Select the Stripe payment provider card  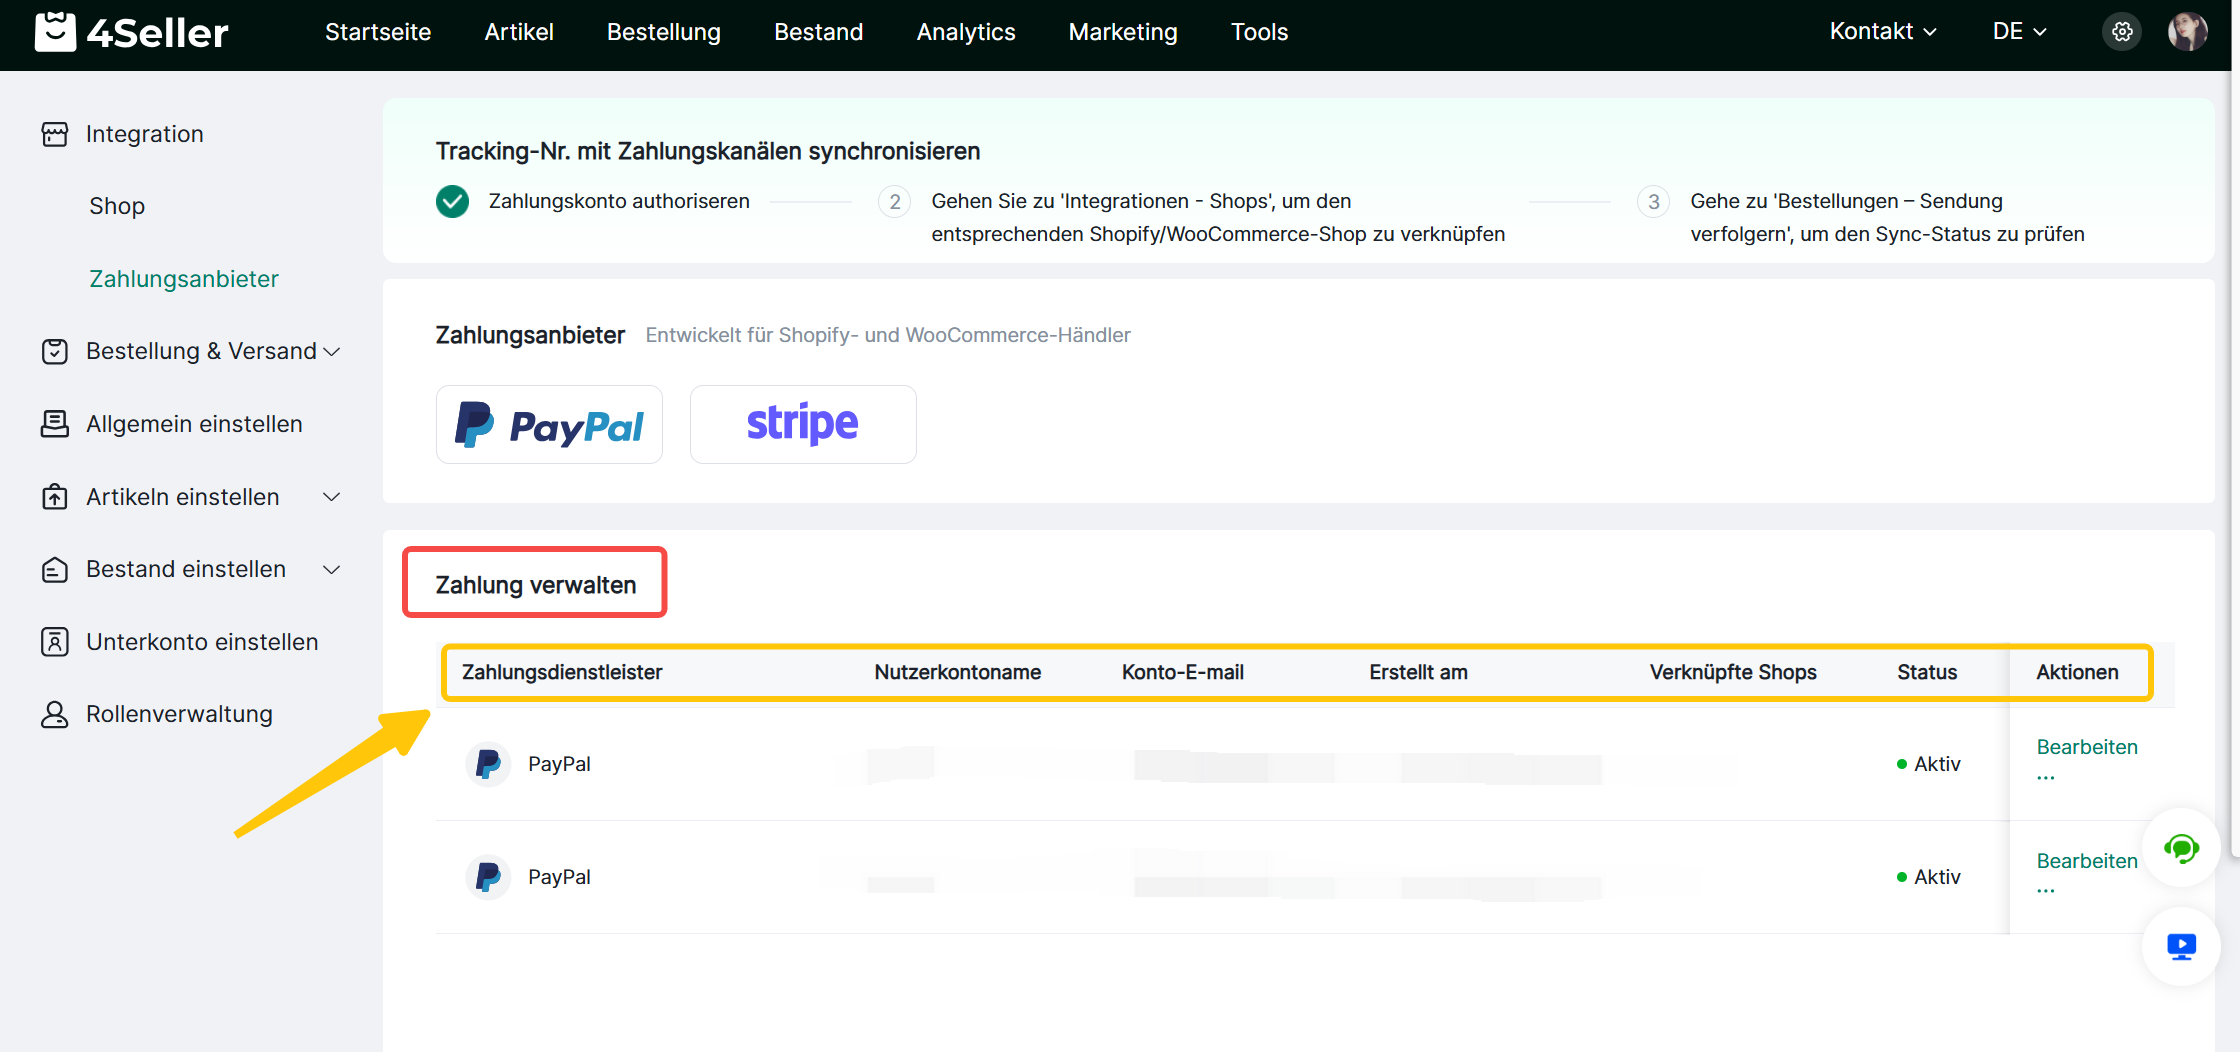[802, 425]
